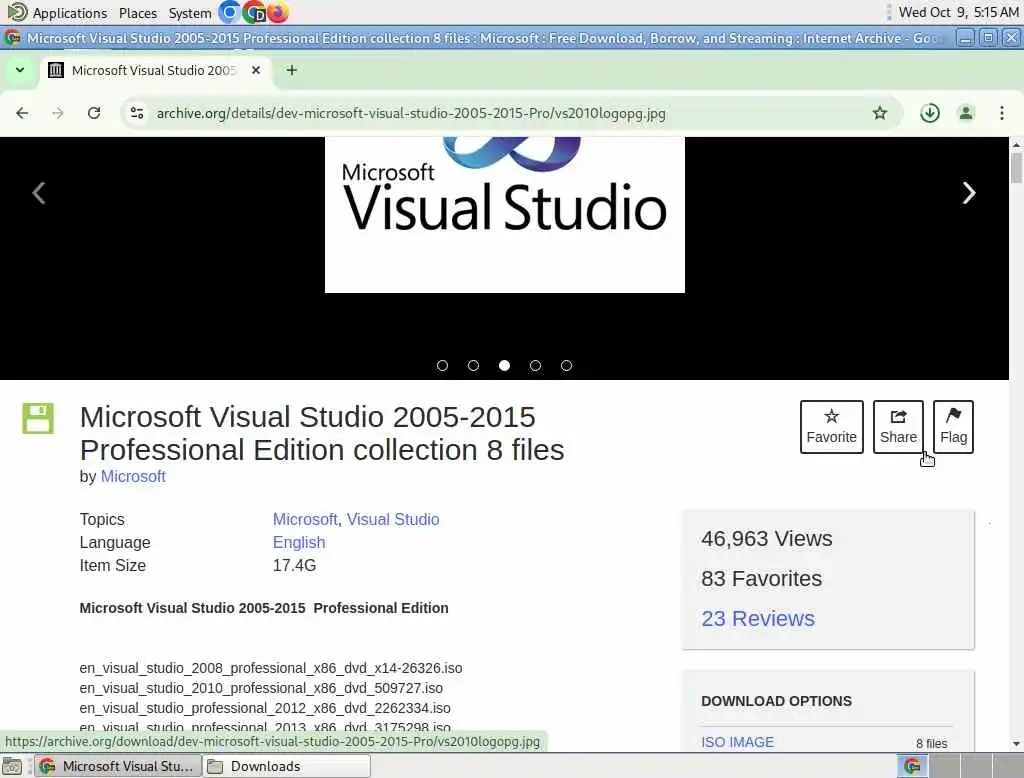Open the Visual Studio topic link
This screenshot has height=778, width=1024.
393,519
